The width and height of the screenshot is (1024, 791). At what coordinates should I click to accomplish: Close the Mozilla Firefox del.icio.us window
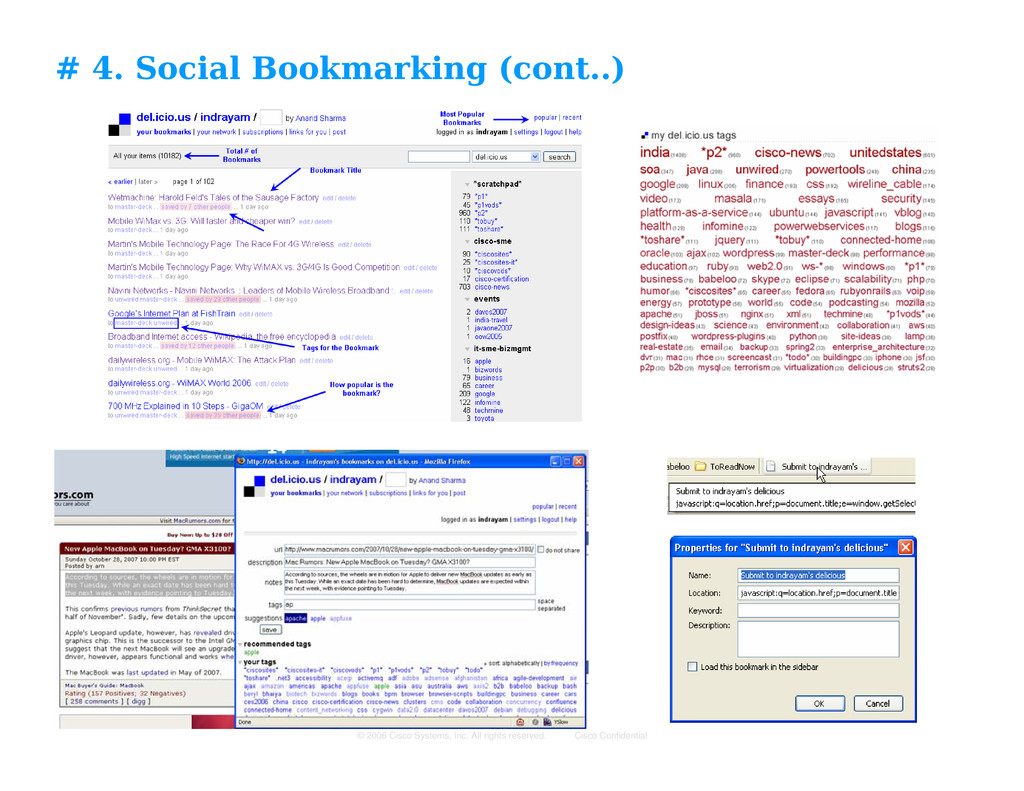click(579, 461)
